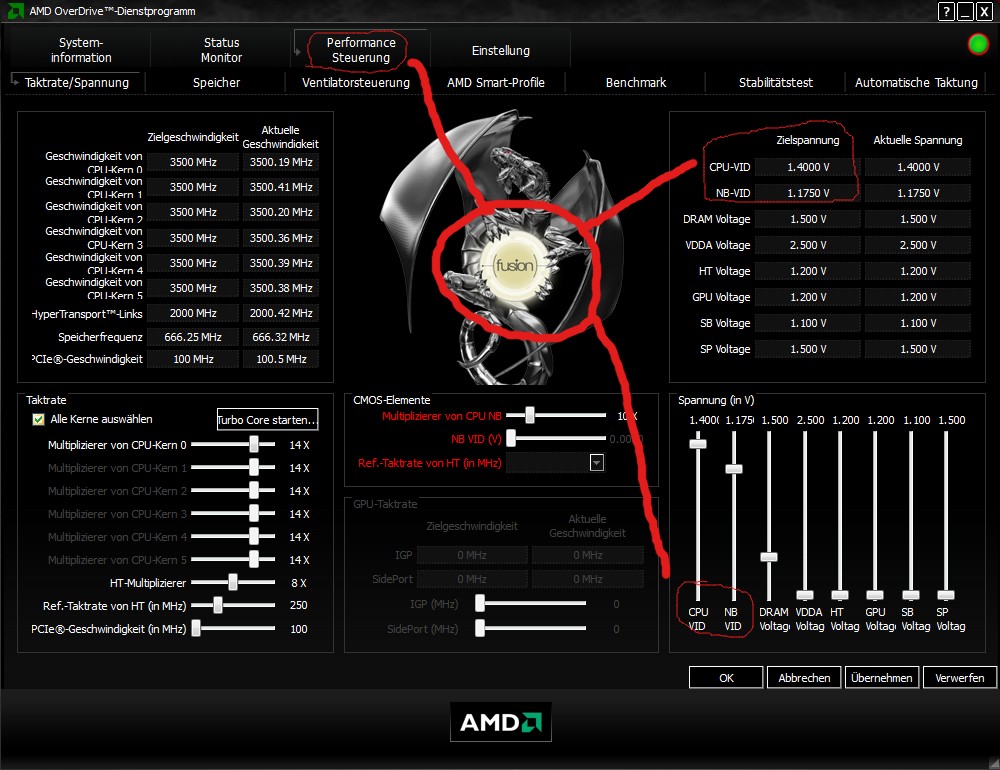This screenshot has width=1000, height=770.
Task: Click the 8 X HT-Multiplizierer value
Action: coord(298,583)
